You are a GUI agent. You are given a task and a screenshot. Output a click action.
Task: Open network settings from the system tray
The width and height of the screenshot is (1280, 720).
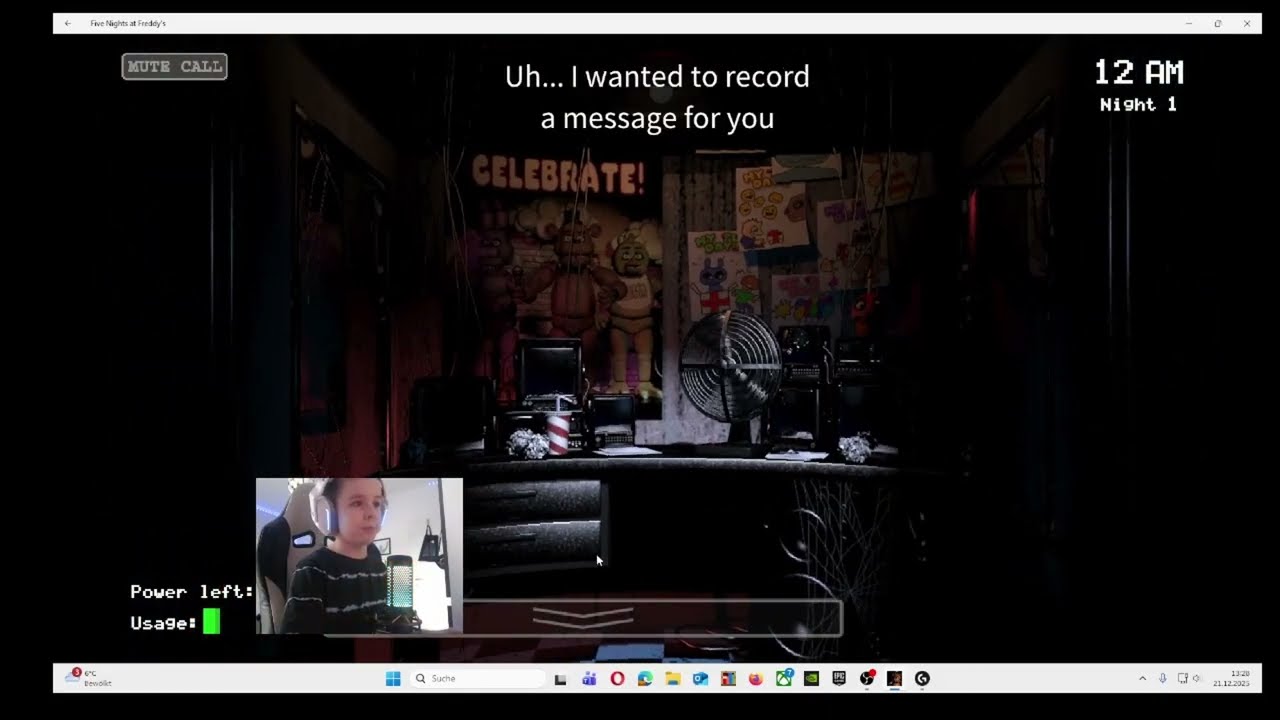1182,679
